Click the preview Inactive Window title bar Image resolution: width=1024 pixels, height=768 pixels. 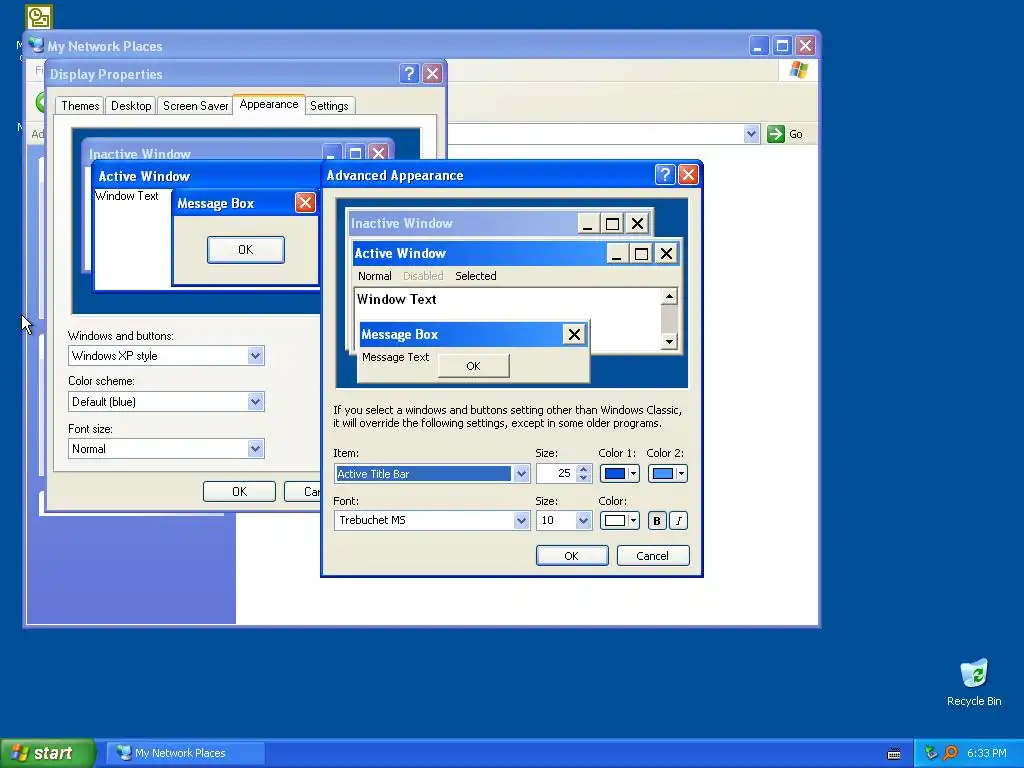pos(463,223)
